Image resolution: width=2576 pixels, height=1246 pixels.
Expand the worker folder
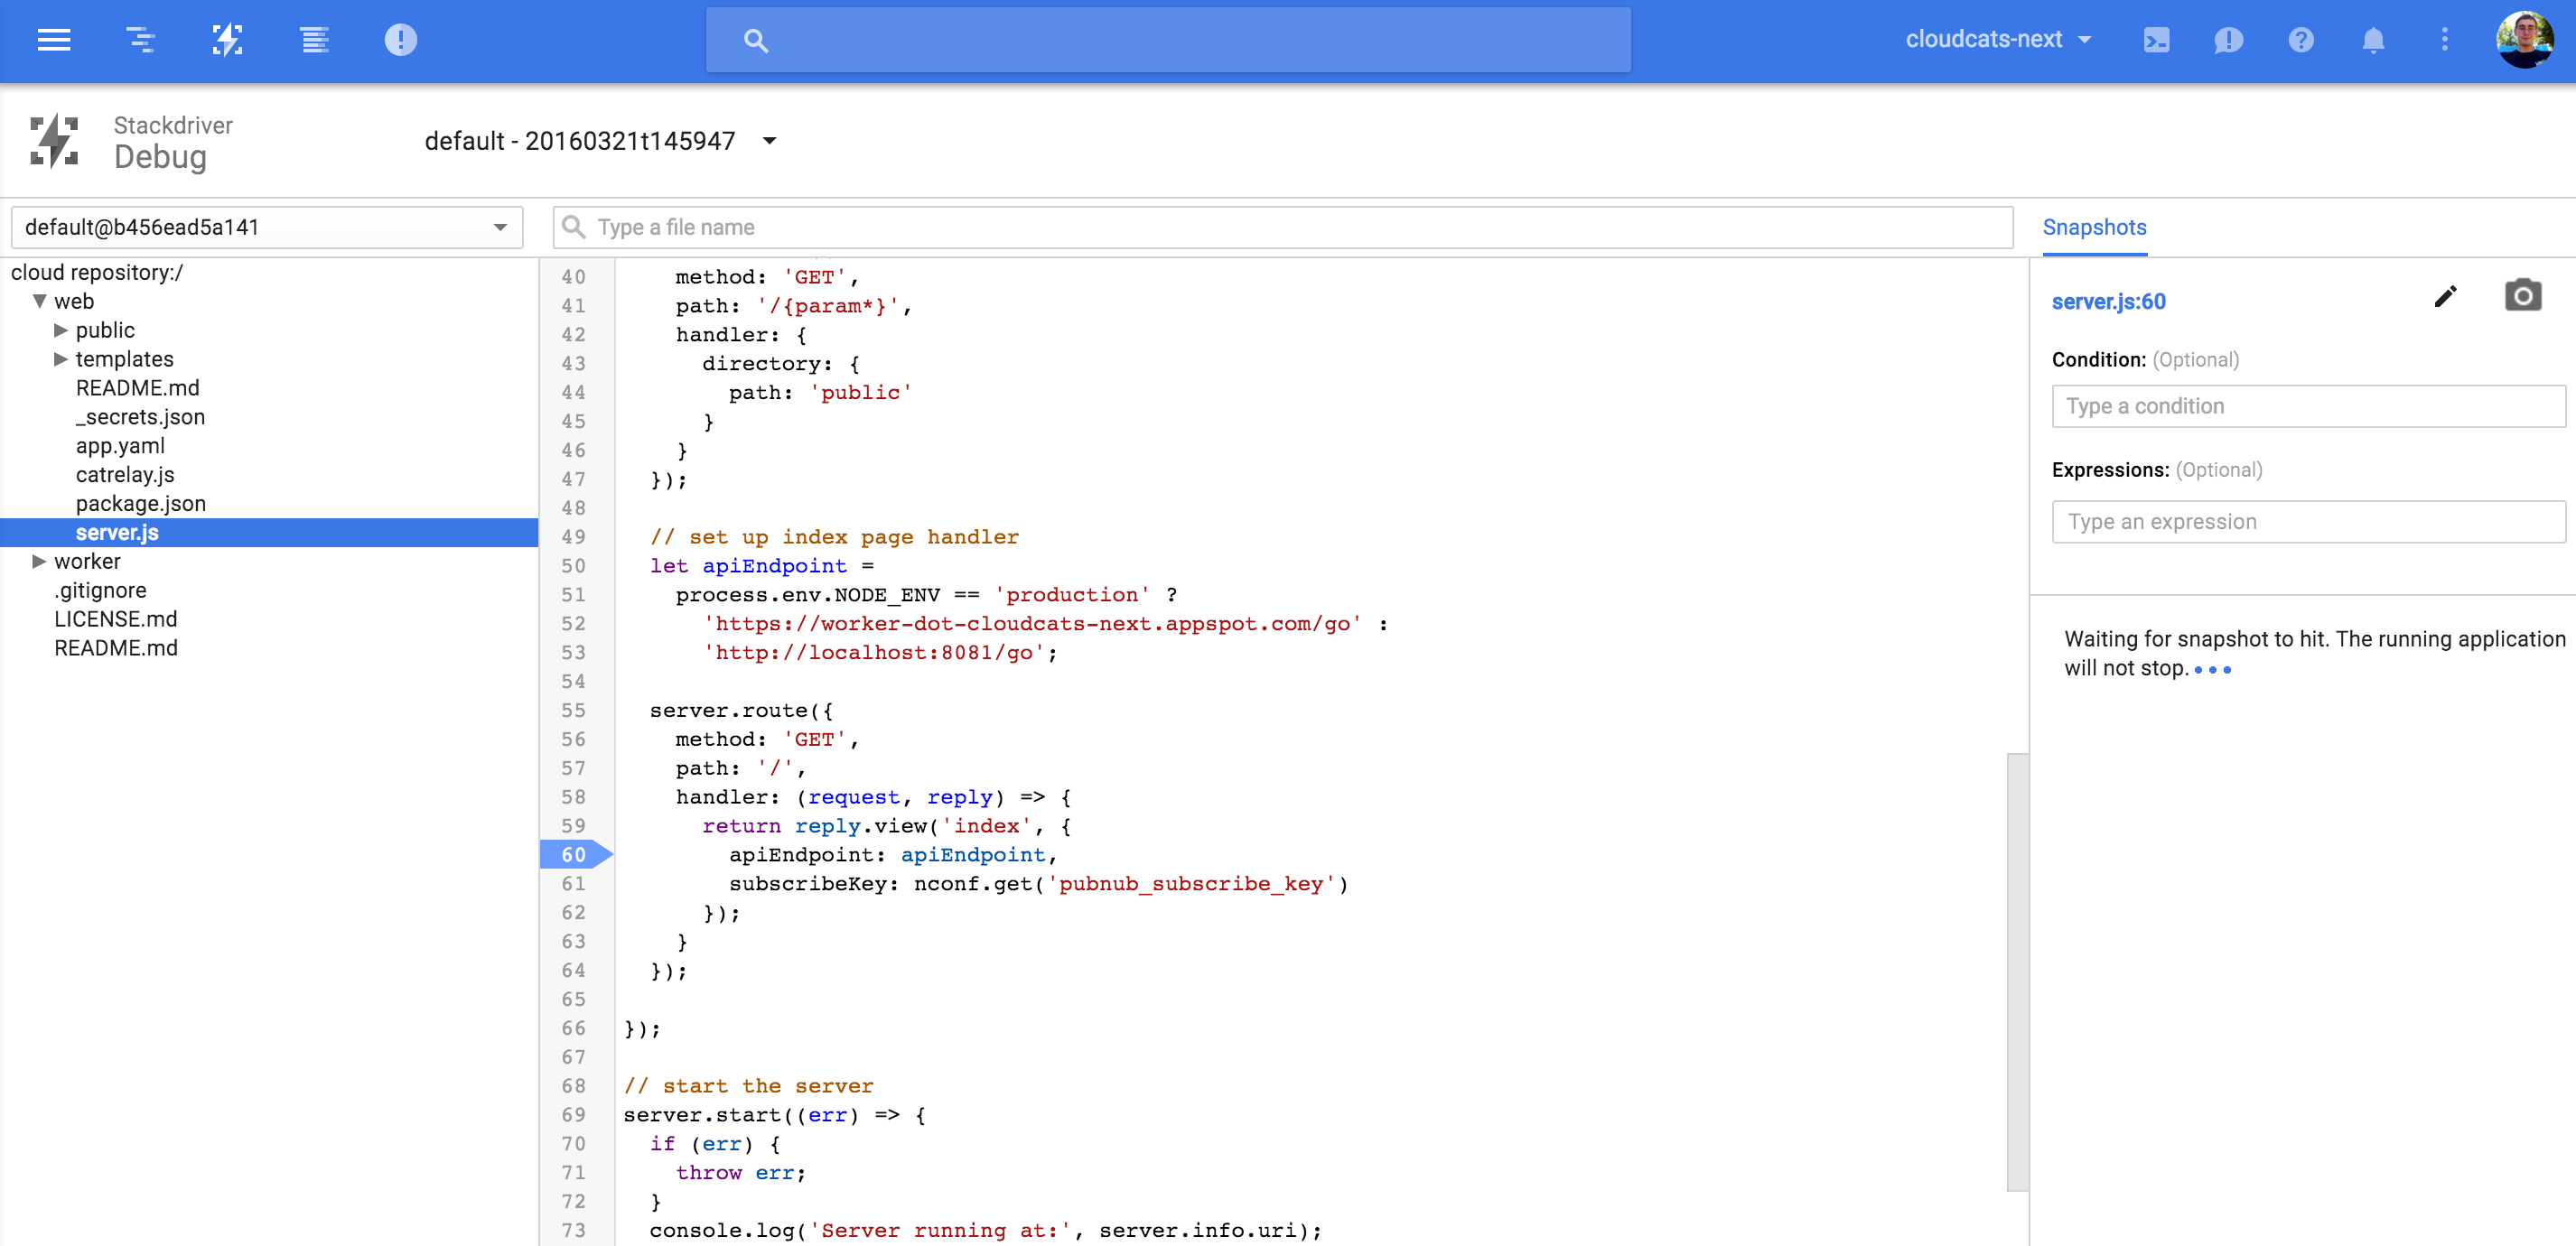pos(40,561)
